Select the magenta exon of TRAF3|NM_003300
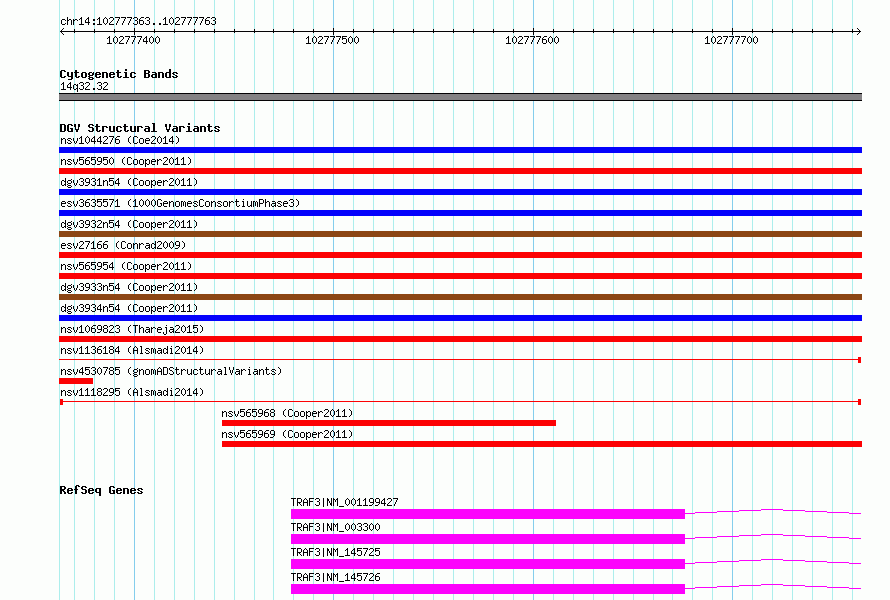Viewport: 890px width, 600px height. tap(488, 539)
